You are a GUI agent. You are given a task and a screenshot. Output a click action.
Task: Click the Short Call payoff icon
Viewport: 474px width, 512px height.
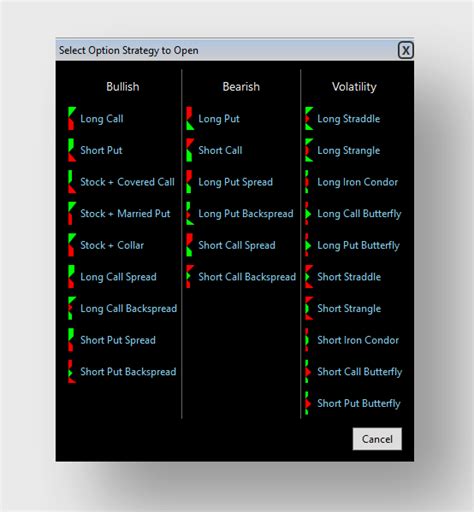190,150
